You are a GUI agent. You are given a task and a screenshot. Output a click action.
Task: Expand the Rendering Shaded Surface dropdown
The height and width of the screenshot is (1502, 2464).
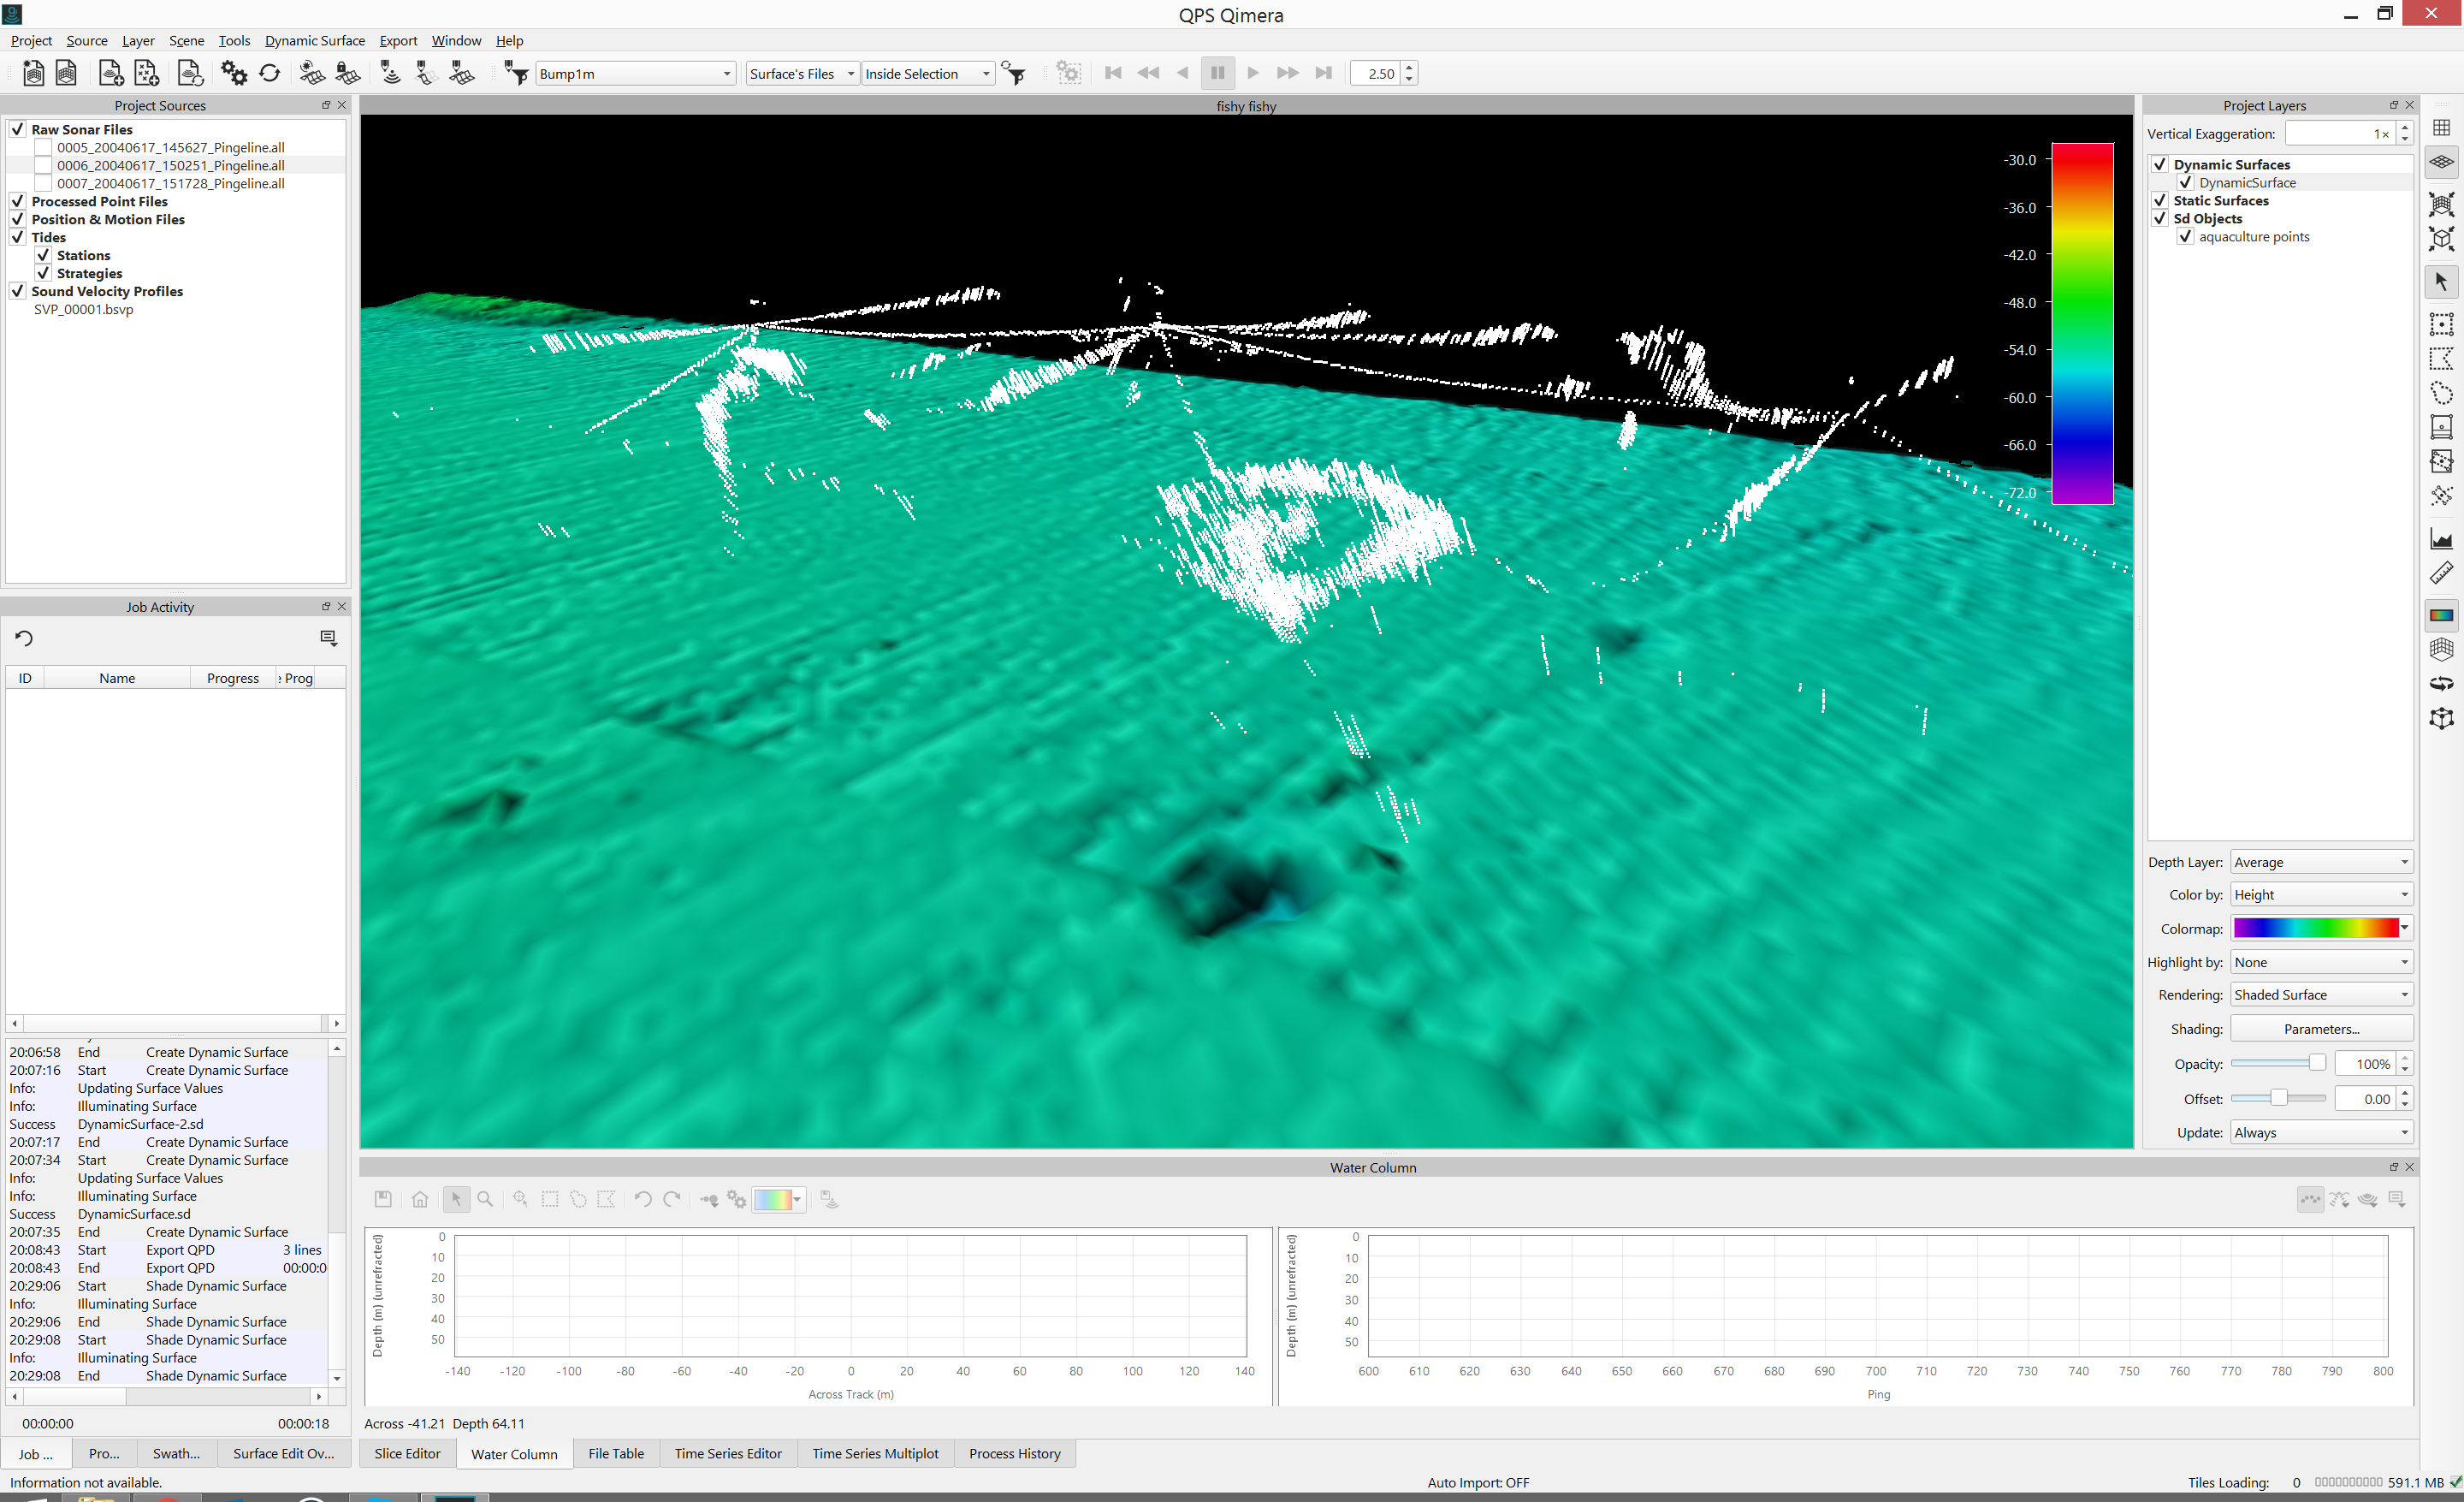tap(2320, 995)
